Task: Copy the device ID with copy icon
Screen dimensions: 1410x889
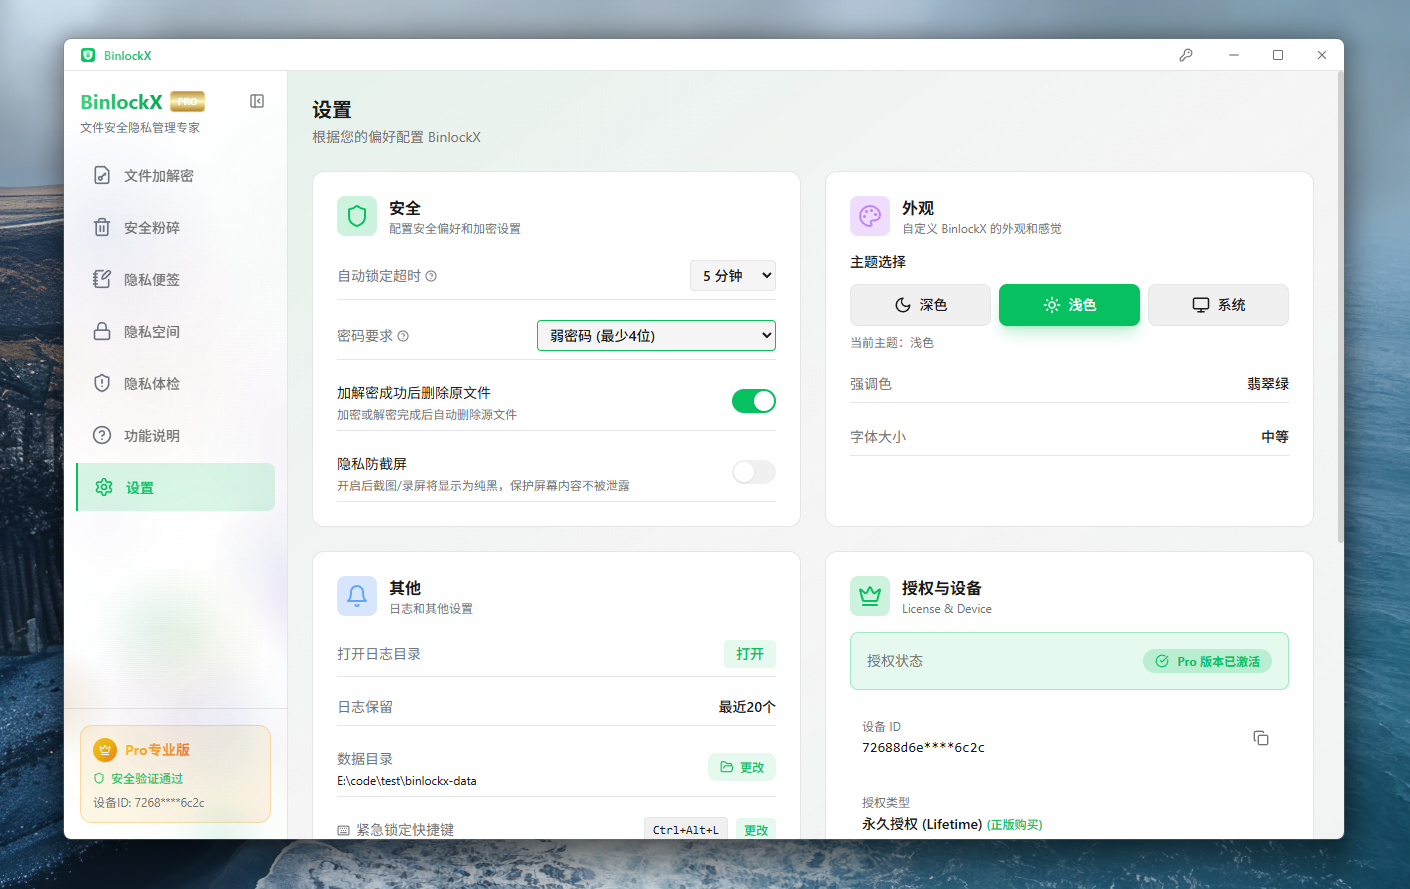Action: 1261,738
